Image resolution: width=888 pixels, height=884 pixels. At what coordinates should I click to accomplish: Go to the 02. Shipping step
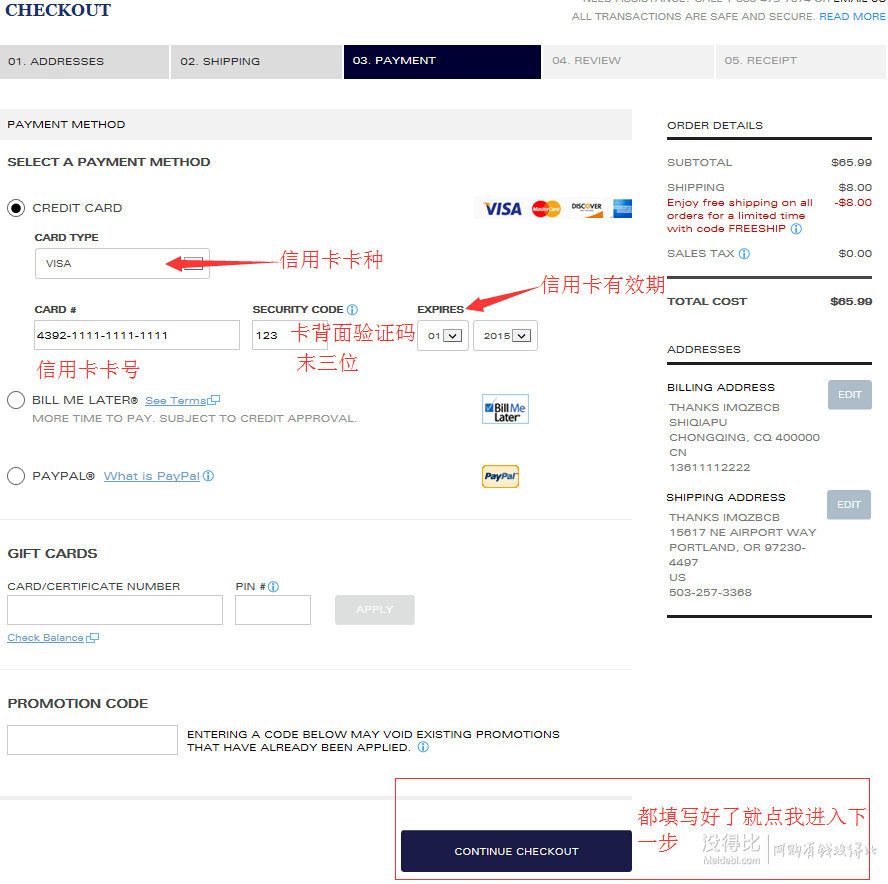[x=257, y=62]
